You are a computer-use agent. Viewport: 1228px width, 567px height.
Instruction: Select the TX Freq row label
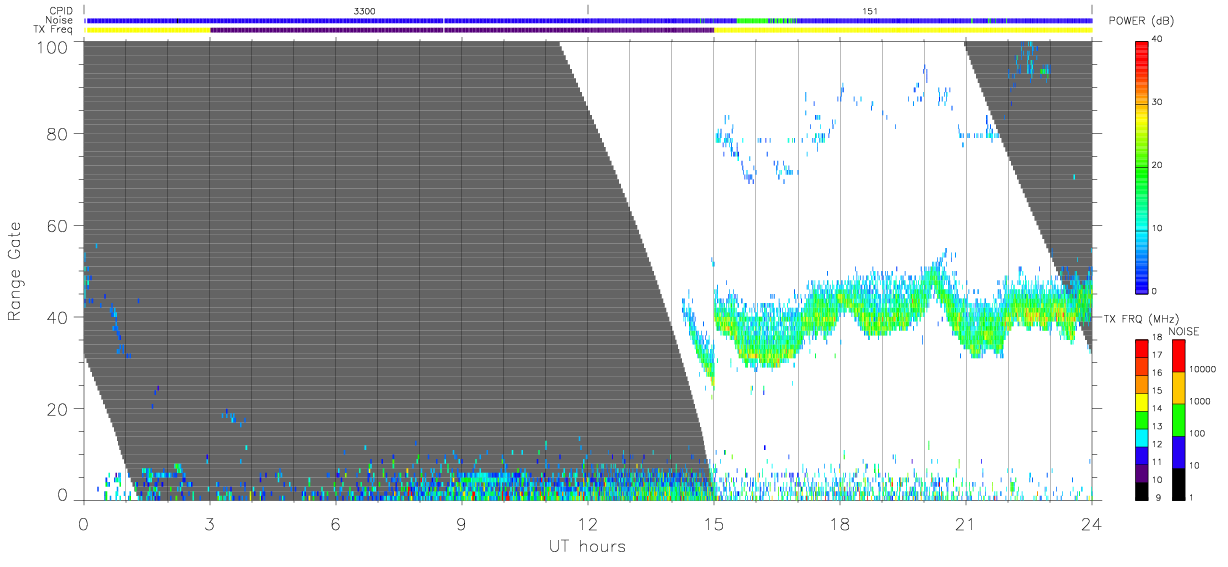tap(54, 29)
